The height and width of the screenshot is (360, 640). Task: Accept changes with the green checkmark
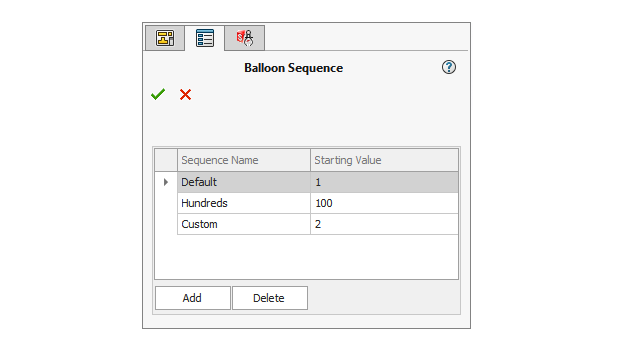158,94
